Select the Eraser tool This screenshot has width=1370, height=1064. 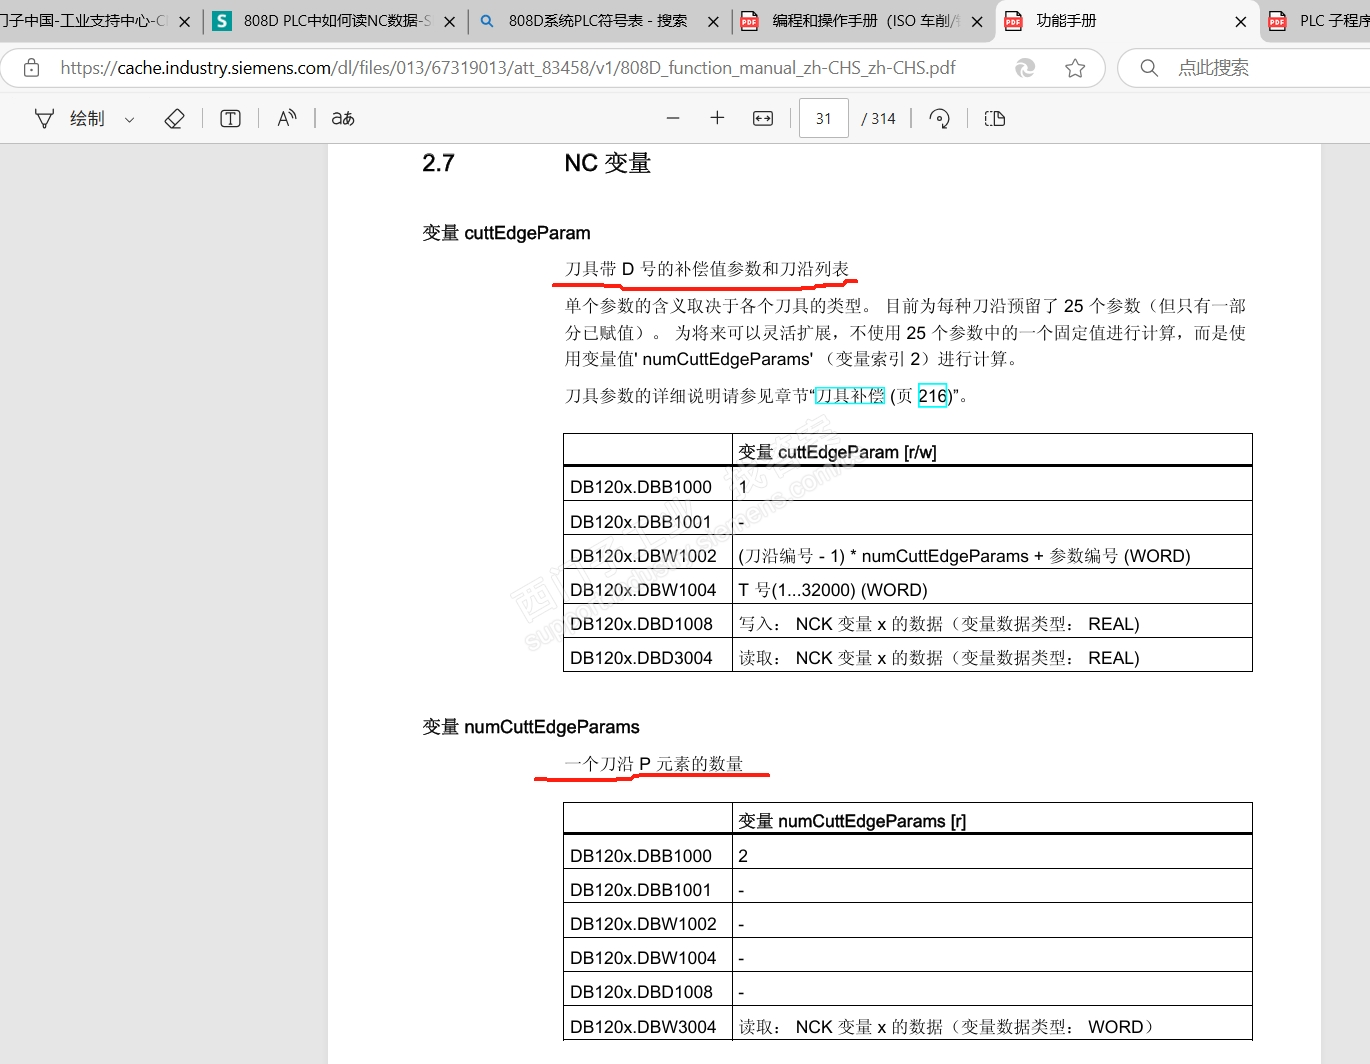pyautogui.click(x=174, y=119)
